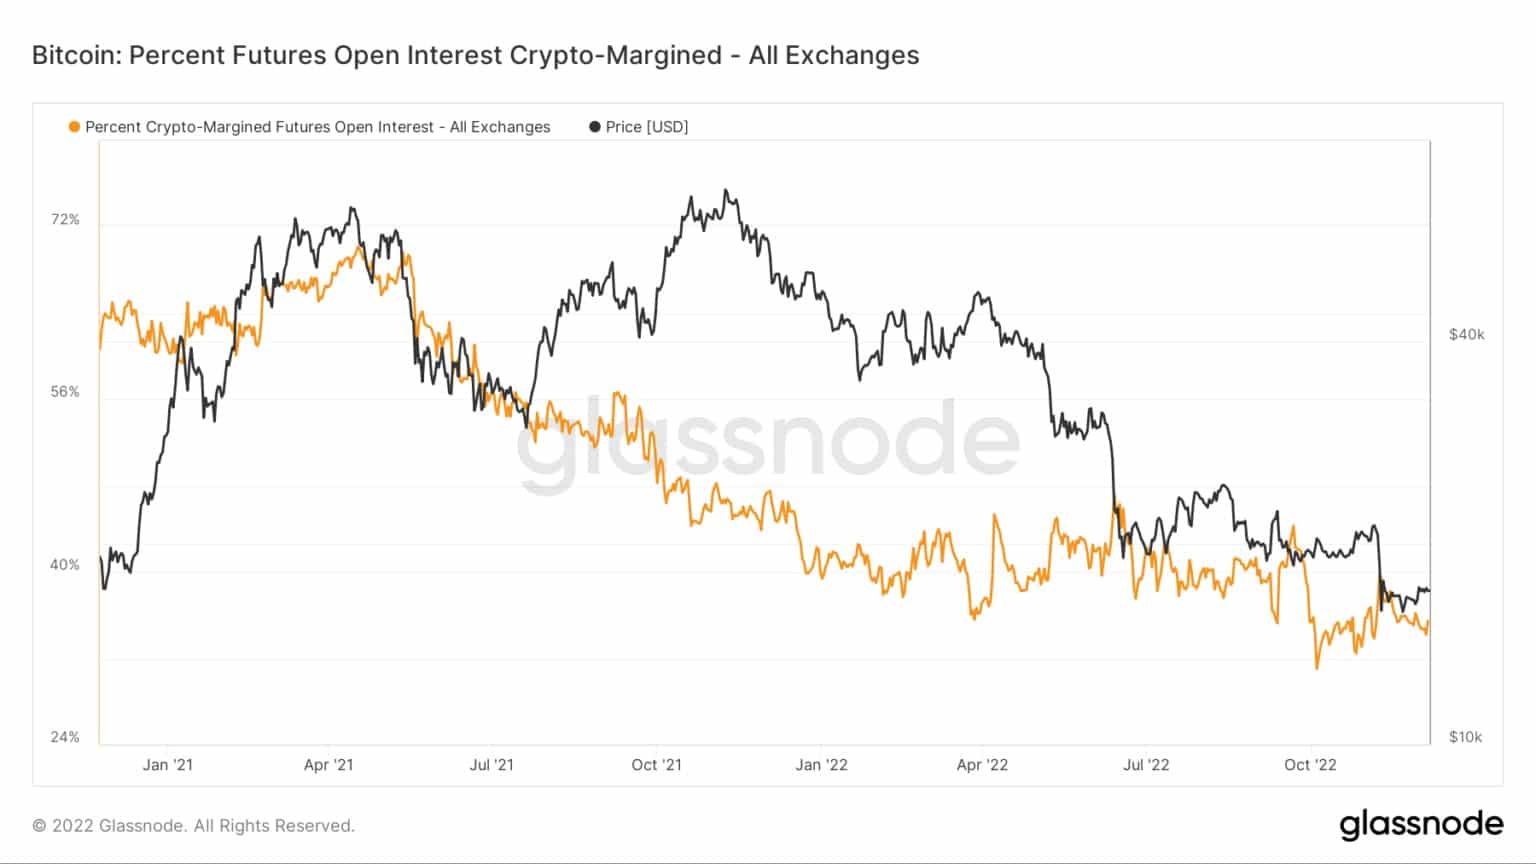This screenshot has height=864, width=1536.
Task: Click the $40k right axis label
Action: [1467, 334]
